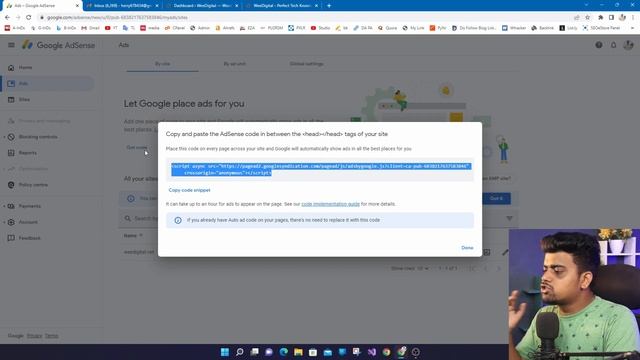Open Visual Studio from taskbar
640x360 pixels.
pos(371,352)
